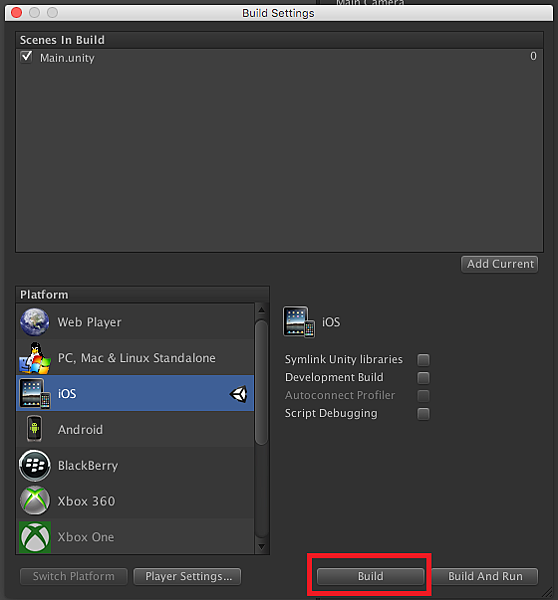558x600 pixels.
Task: Select the Web Player platform label
Action: tap(90, 322)
